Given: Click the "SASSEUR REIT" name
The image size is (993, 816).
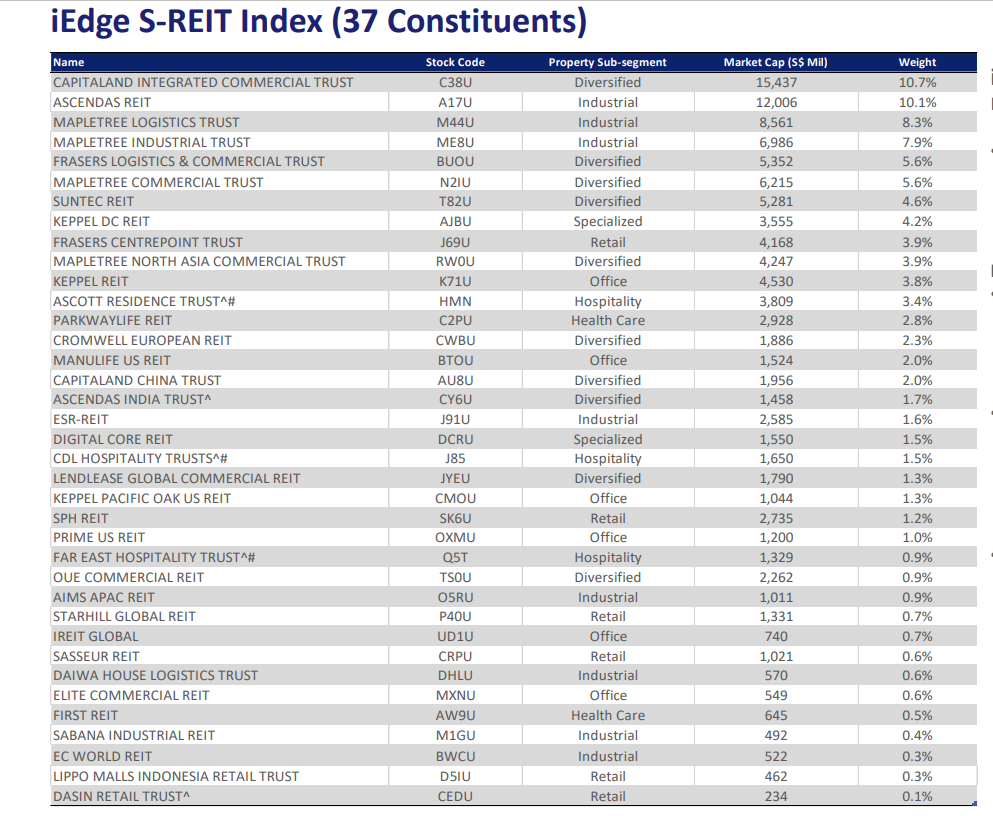Looking at the screenshot, I should click(96, 656).
